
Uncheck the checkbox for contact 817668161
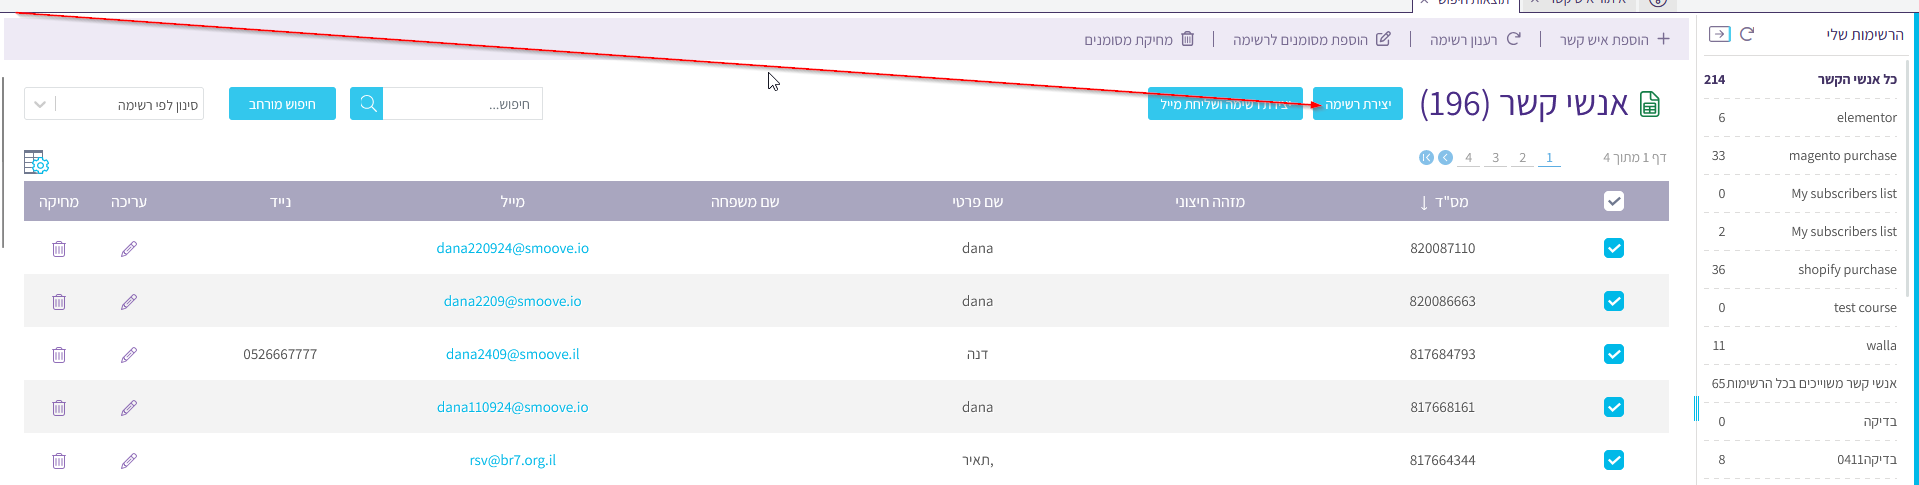pyautogui.click(x=1613, y=407)
